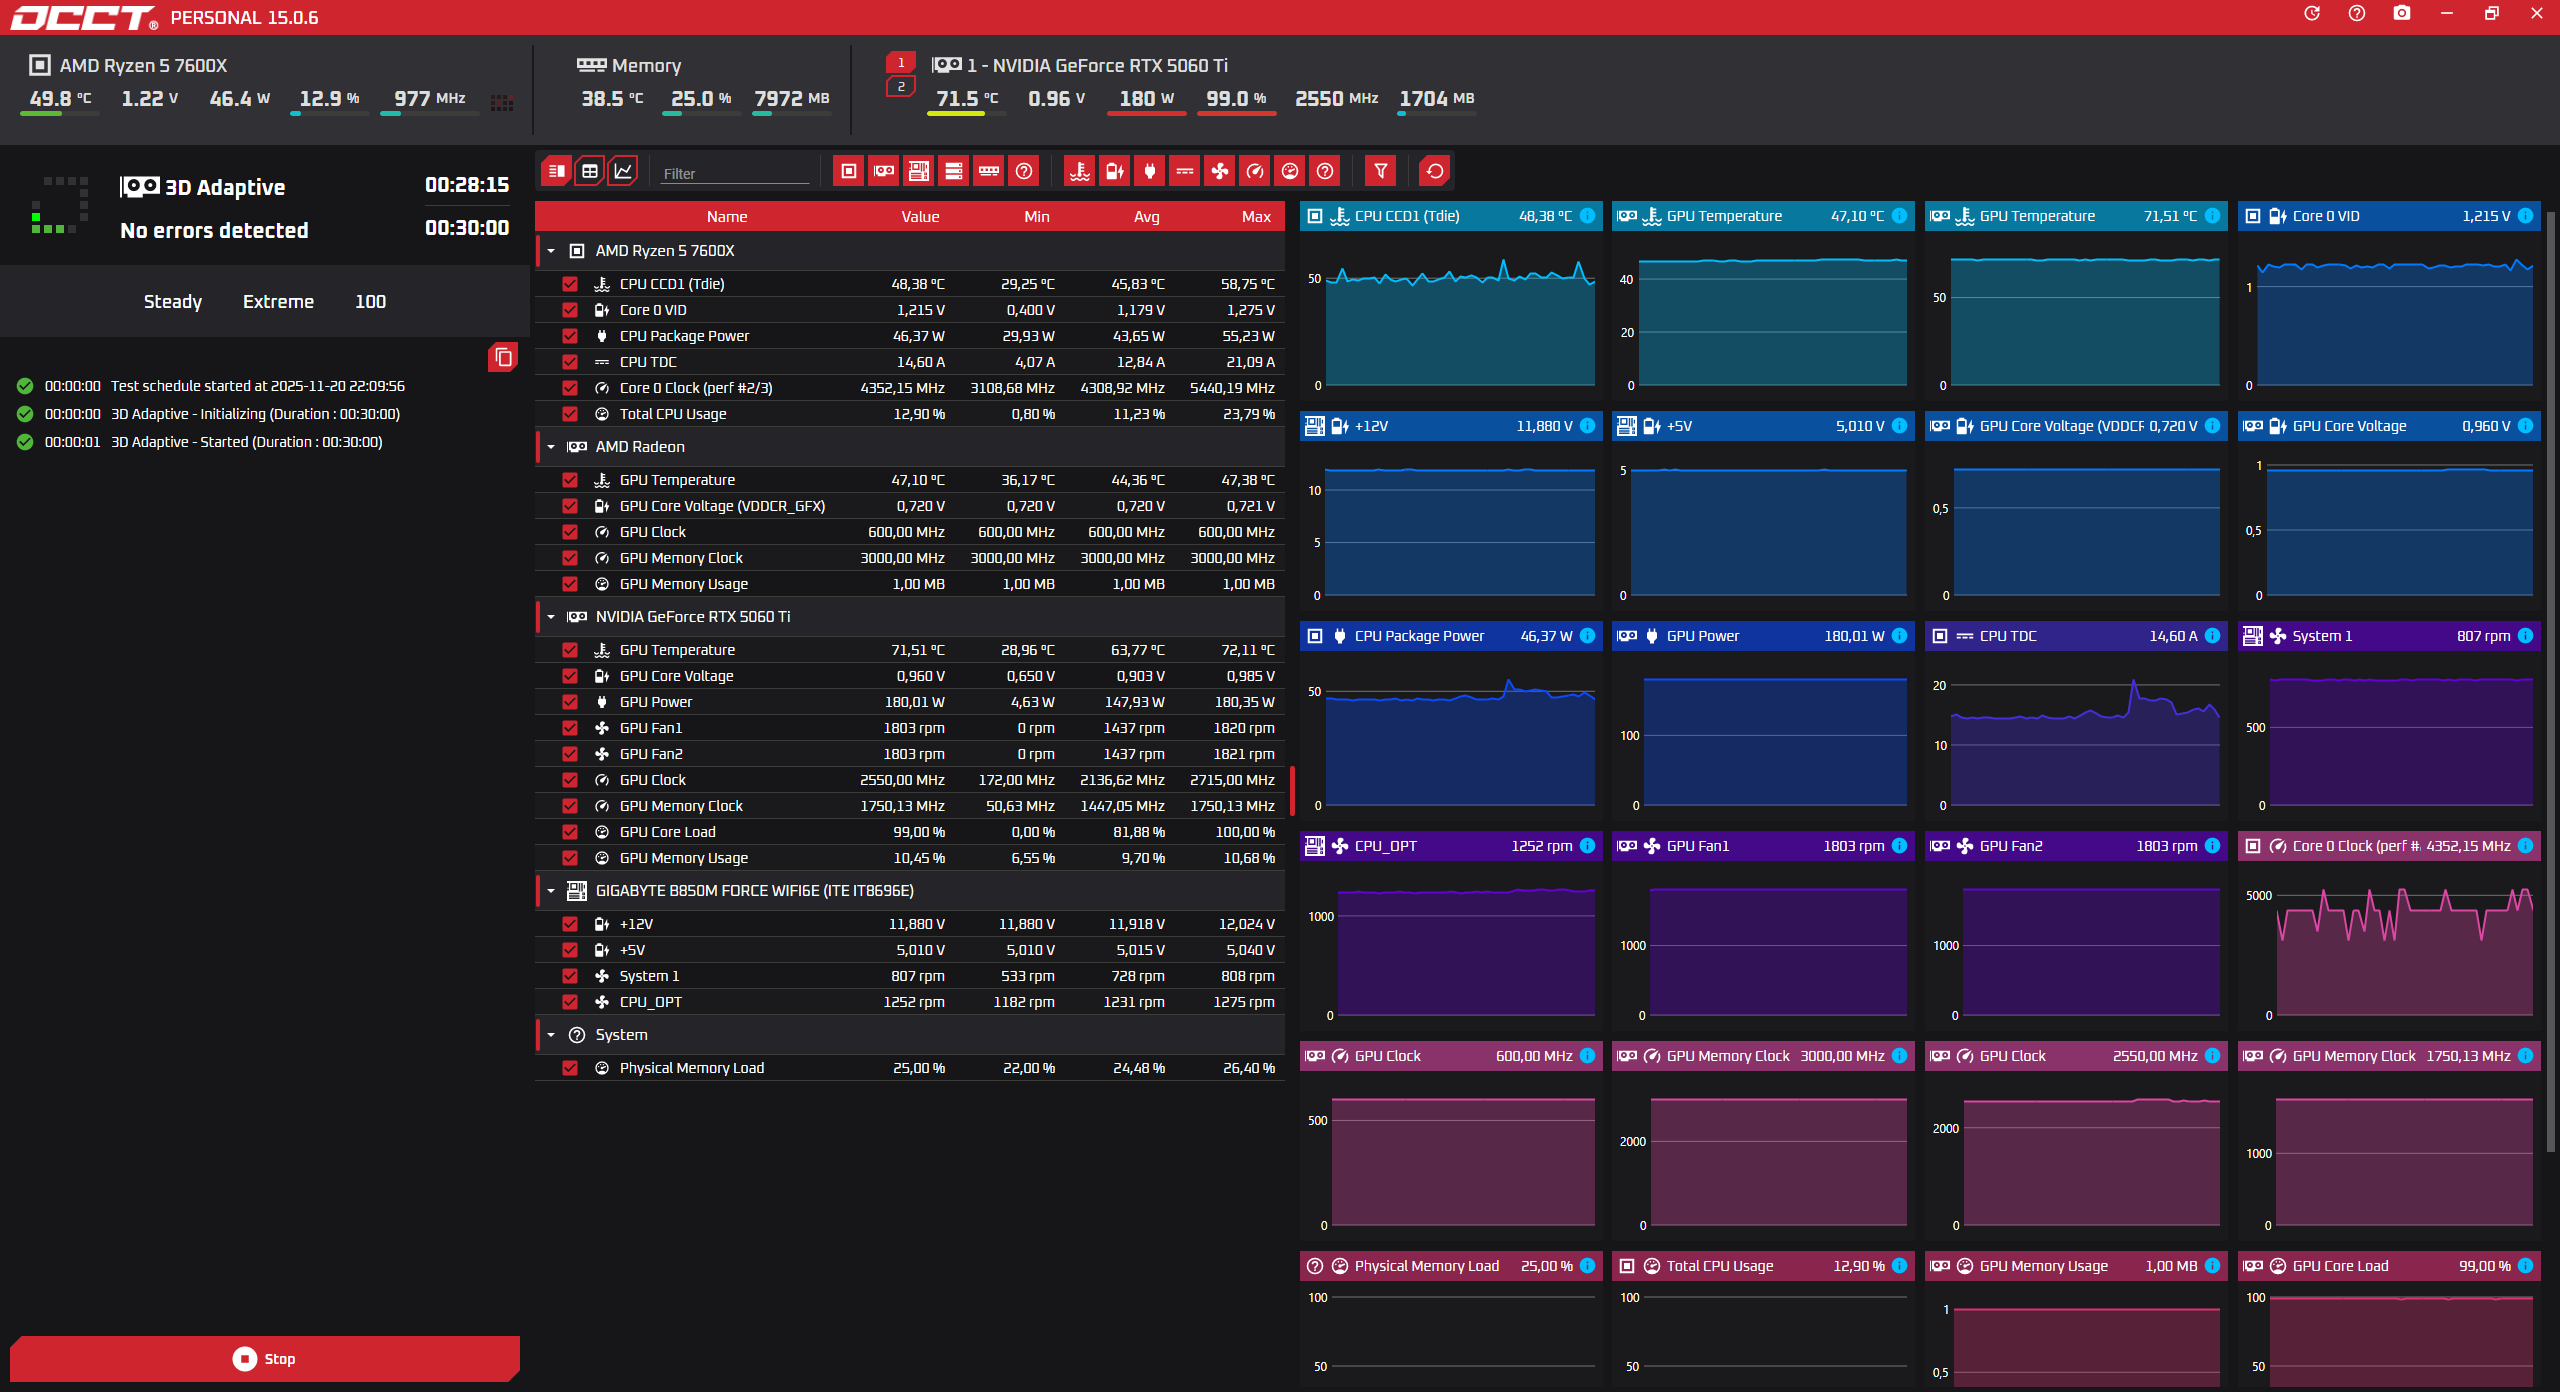
Task: Sort the sensor table by Avg column
Action: point(1147,217)
